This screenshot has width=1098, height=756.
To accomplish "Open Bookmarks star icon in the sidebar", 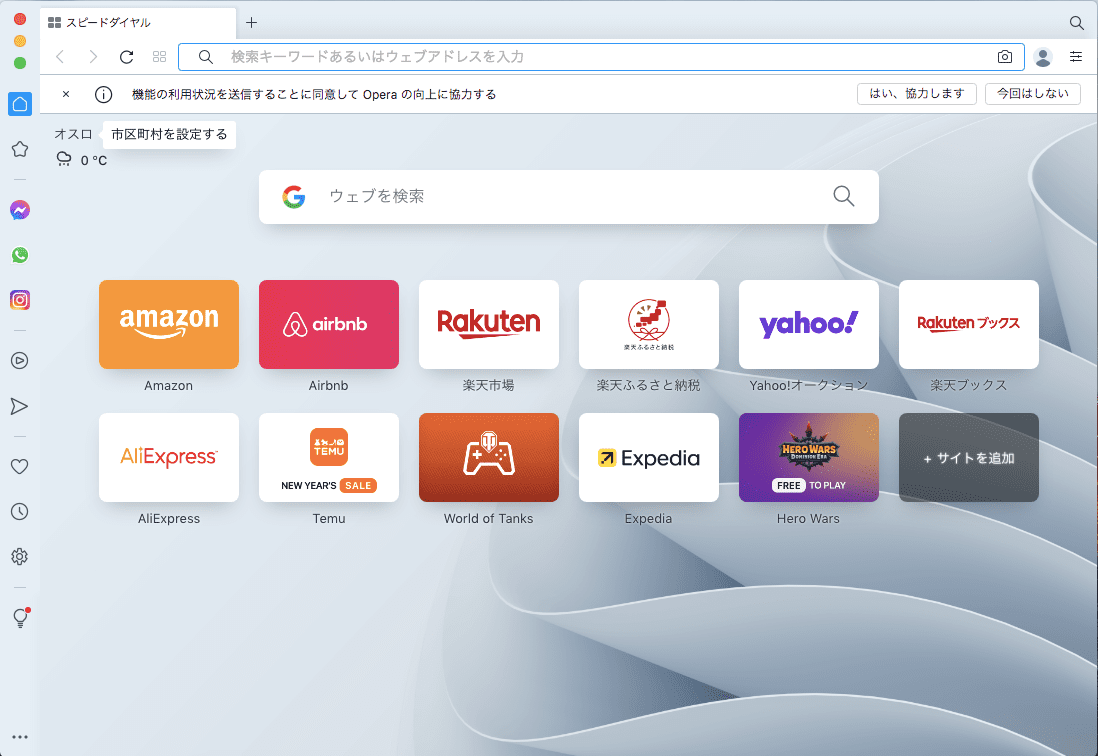I will (20, 149).
